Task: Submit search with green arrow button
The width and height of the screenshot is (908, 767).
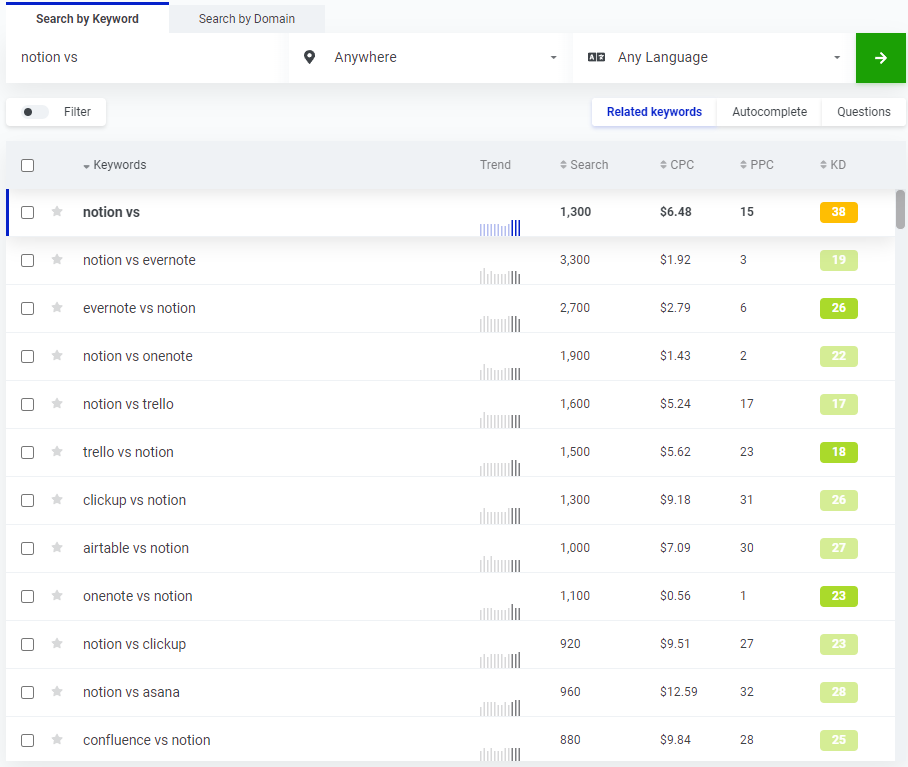Action: point(881,58)
